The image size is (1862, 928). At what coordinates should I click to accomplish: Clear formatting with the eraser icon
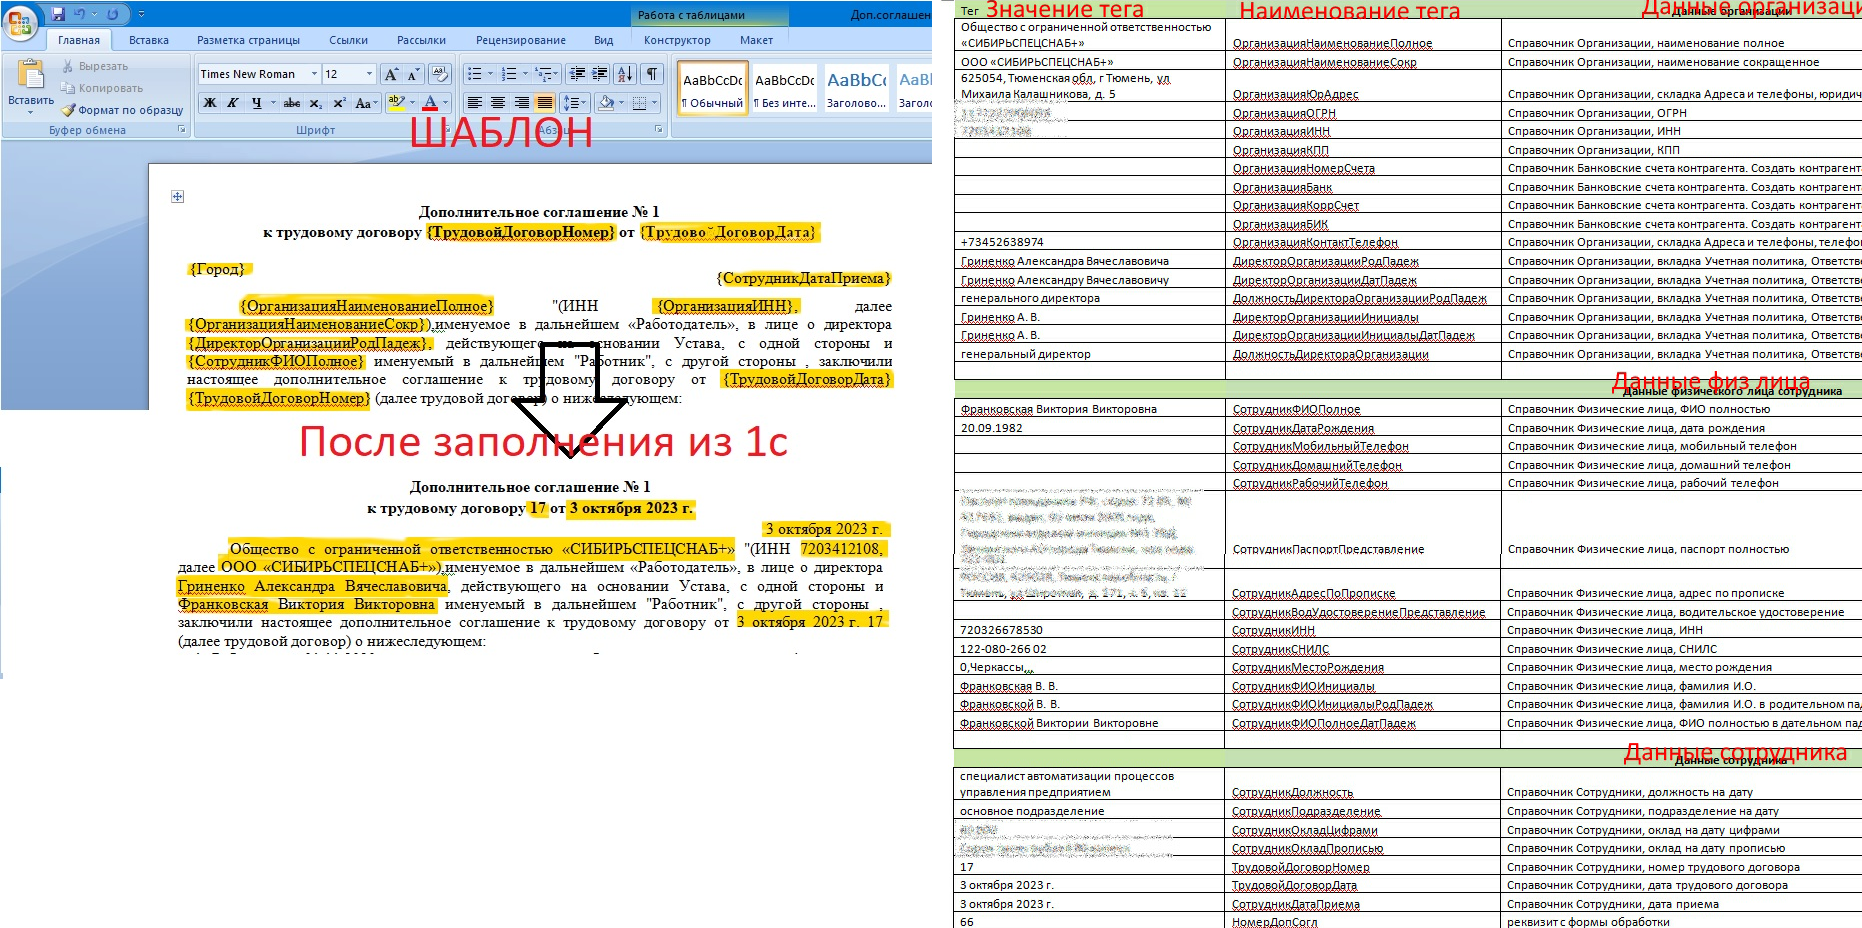pos(440,74)
